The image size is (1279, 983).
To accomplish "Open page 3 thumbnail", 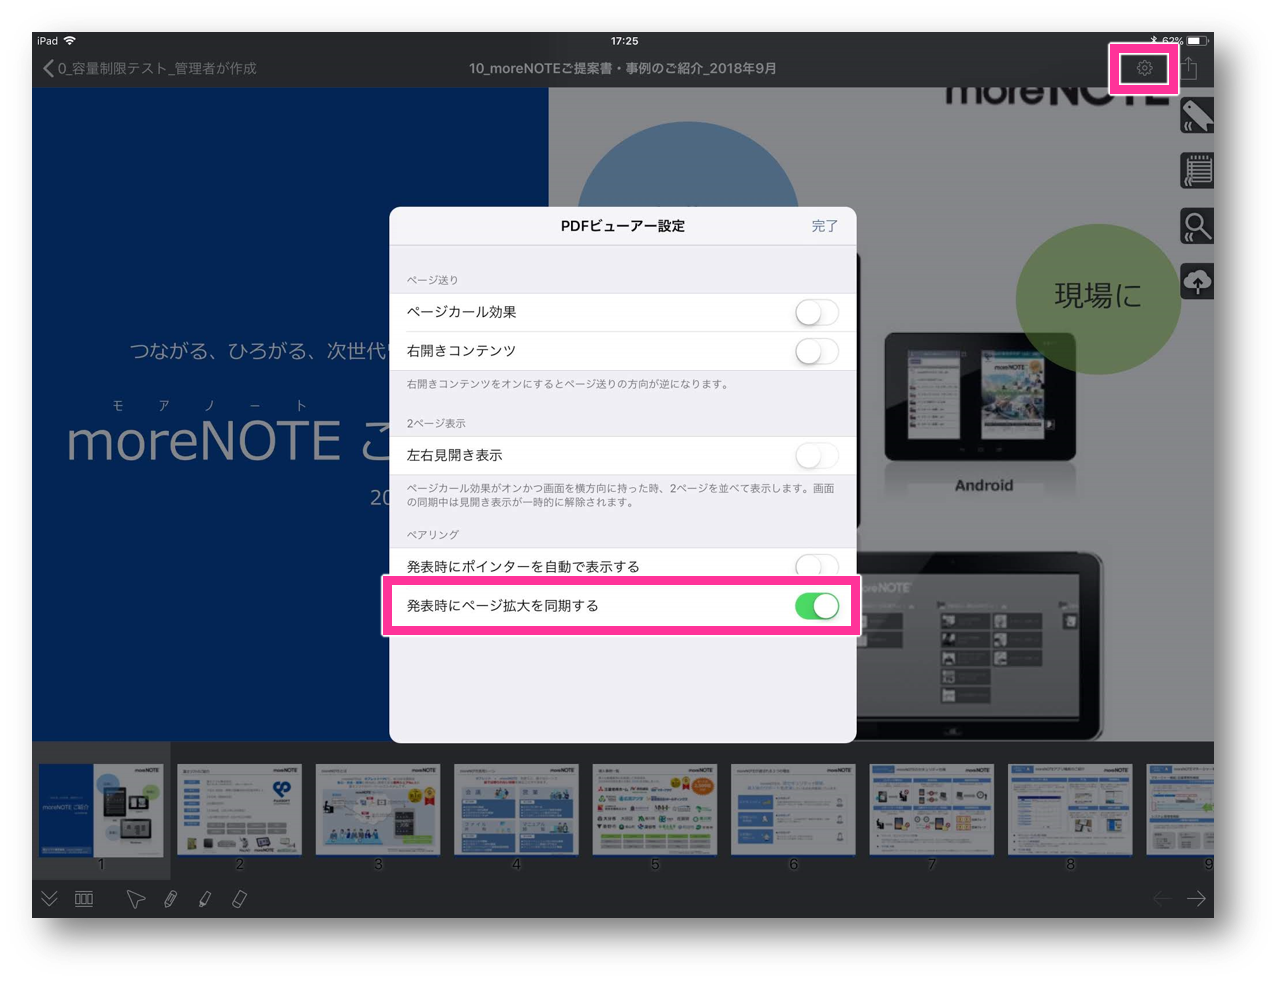I will click(378, 811).
